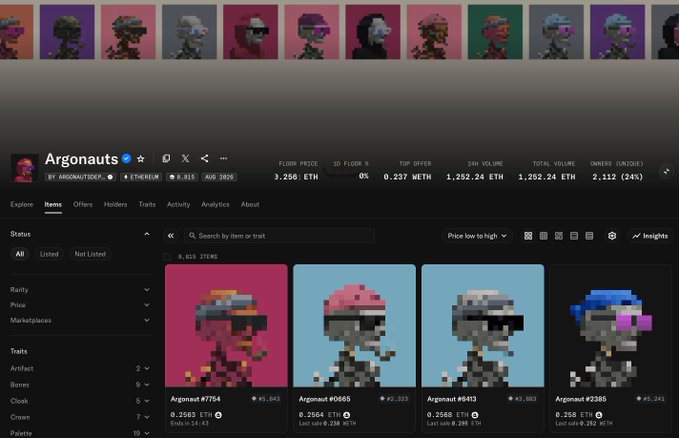Click the seller icon next to 0.2568 ETH
The width and height of the screenshot is (679, 438).
(x=475, y=415)
